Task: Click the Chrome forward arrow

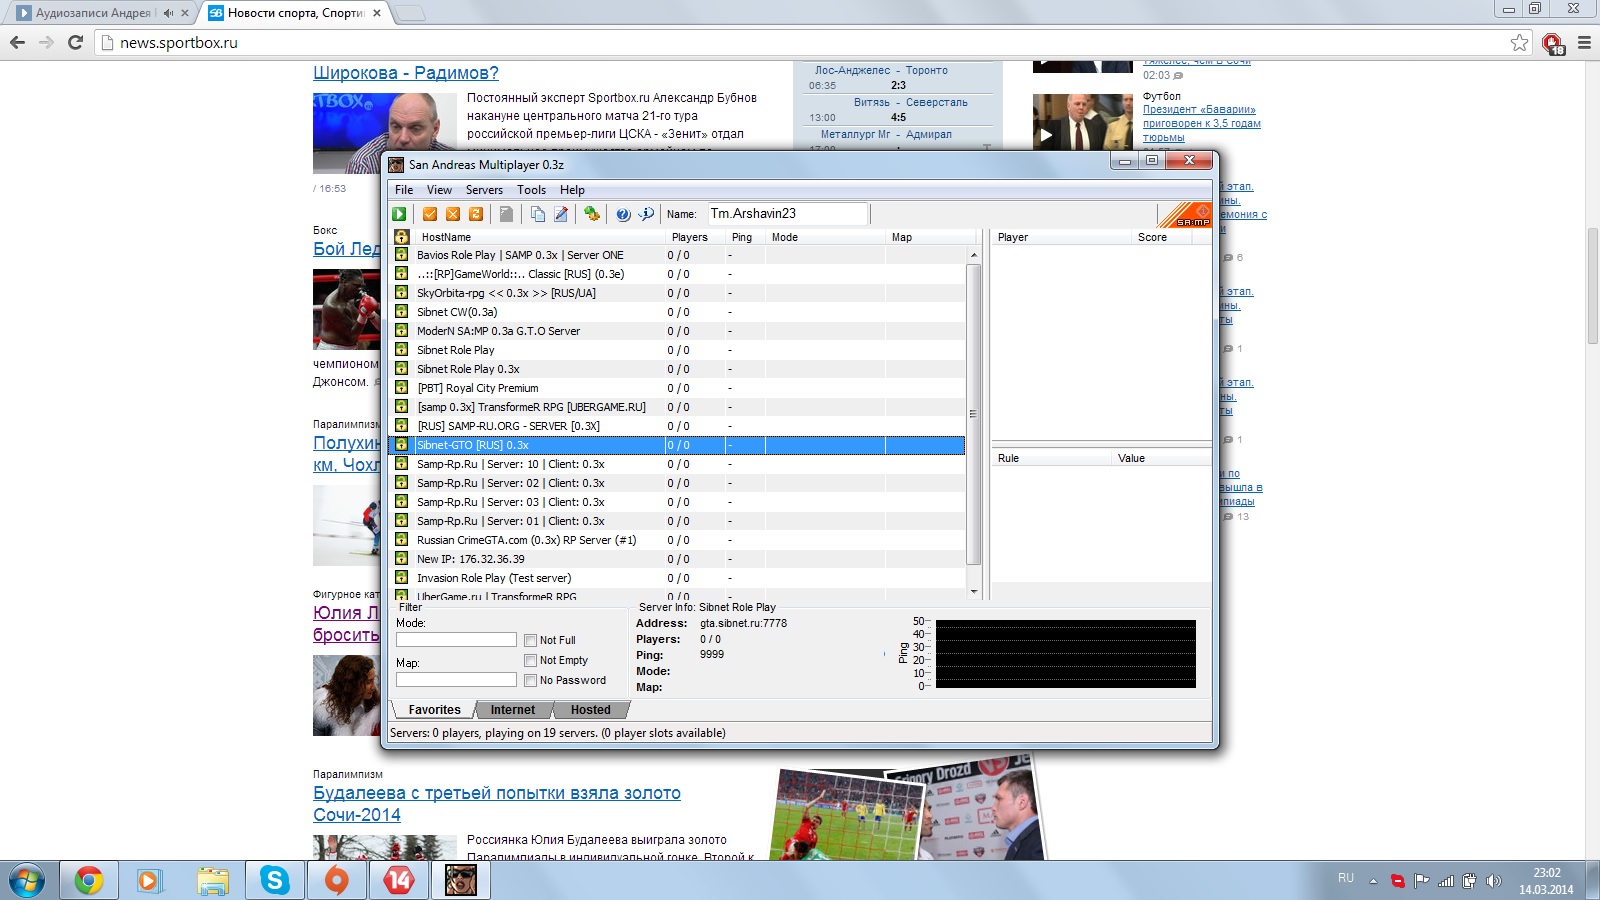Action: pyautogui.click(x=46, y=42)
